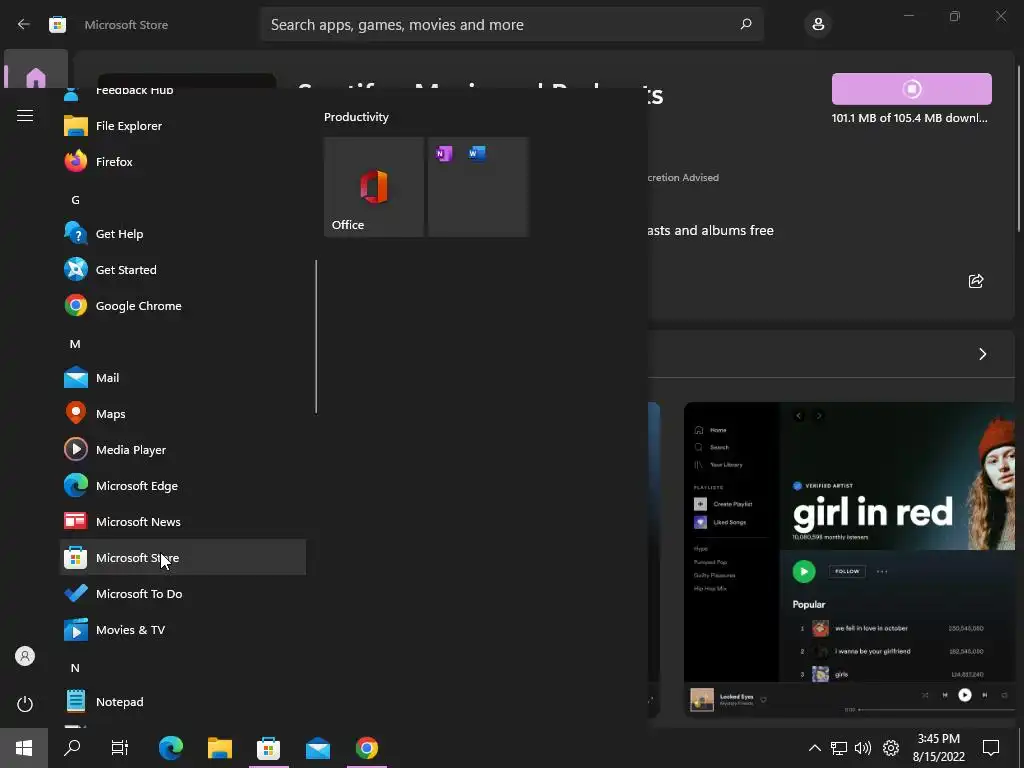Expand the Start menu hamburger navigation
This screenshot has width=1024, height=768.
[x=25, y=116]
